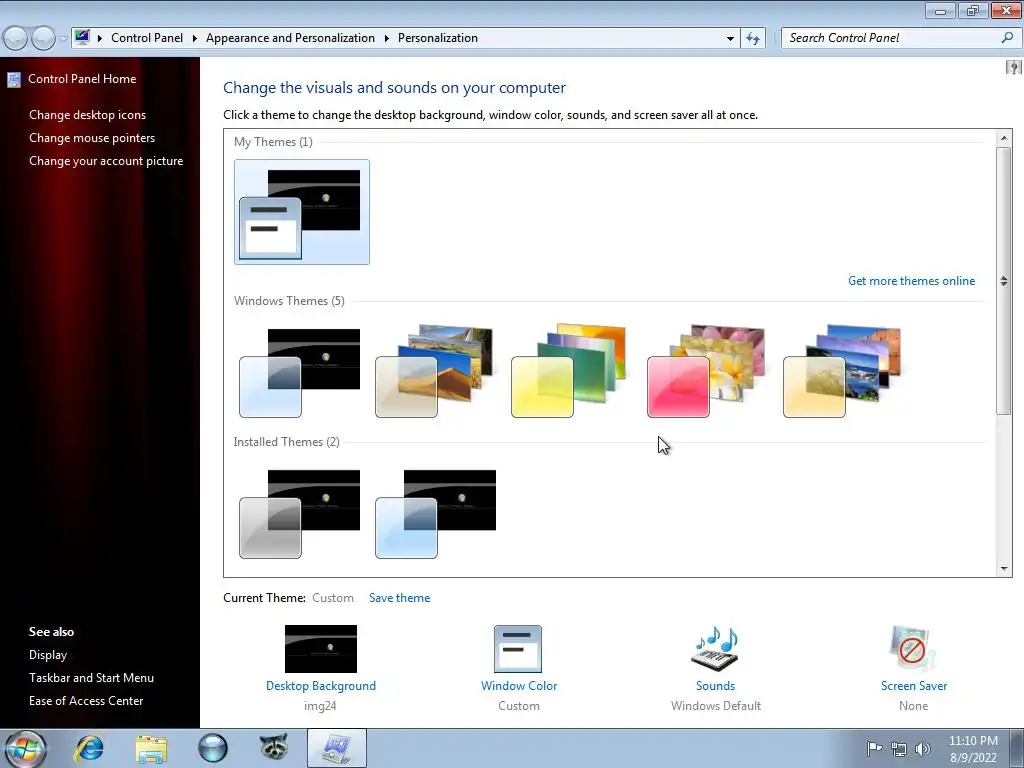The width and height of the screenshot is (1024, 768).
Task: Click the Window Color text link
Action: coord(519,686)
